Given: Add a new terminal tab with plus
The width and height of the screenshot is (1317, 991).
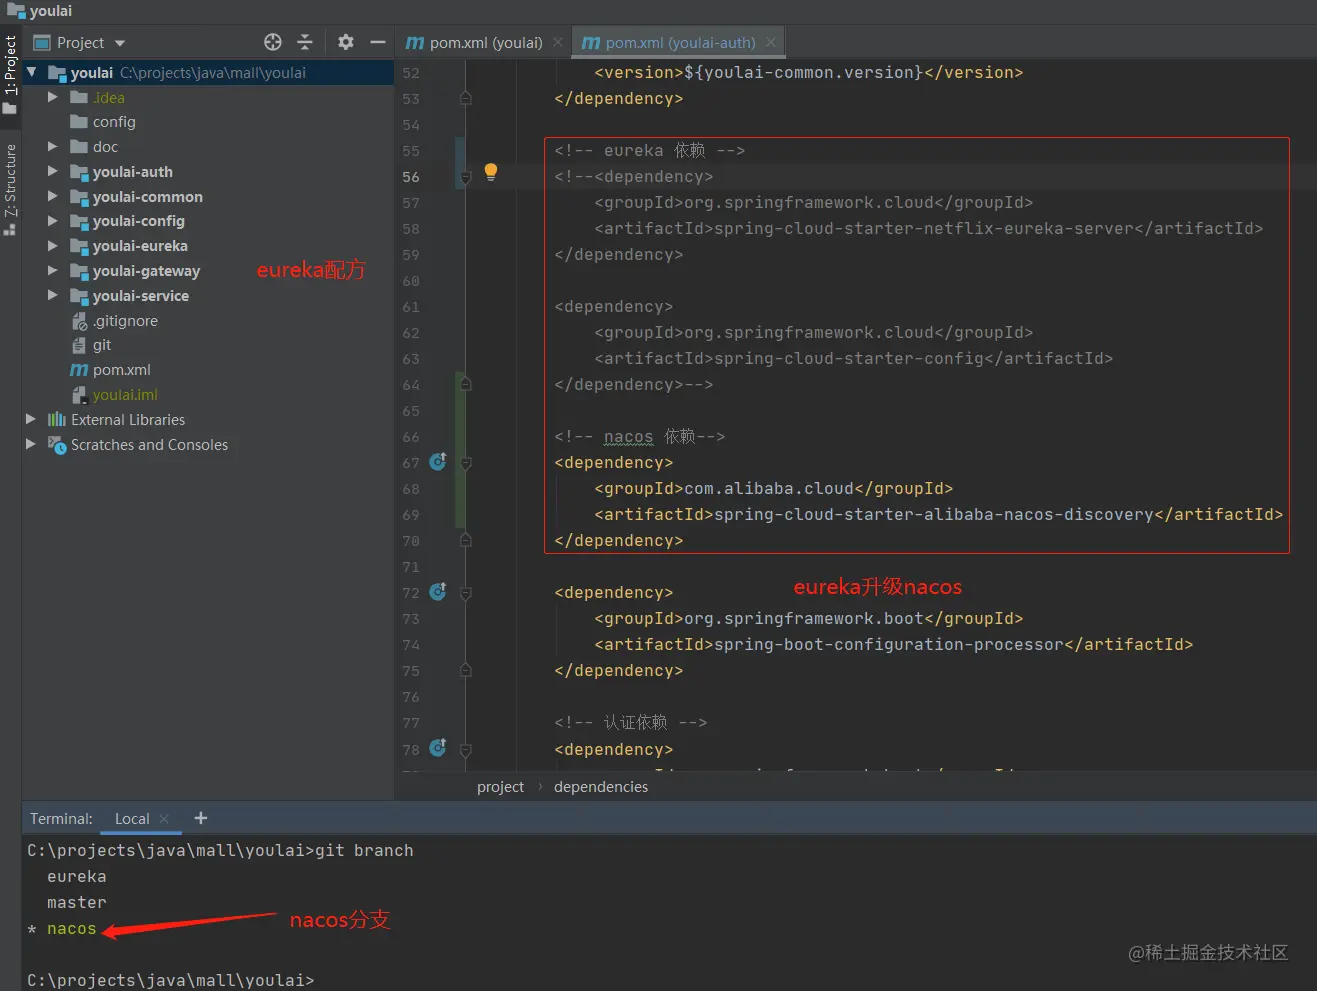Looking at the screenshot, I should click(200, 818).
